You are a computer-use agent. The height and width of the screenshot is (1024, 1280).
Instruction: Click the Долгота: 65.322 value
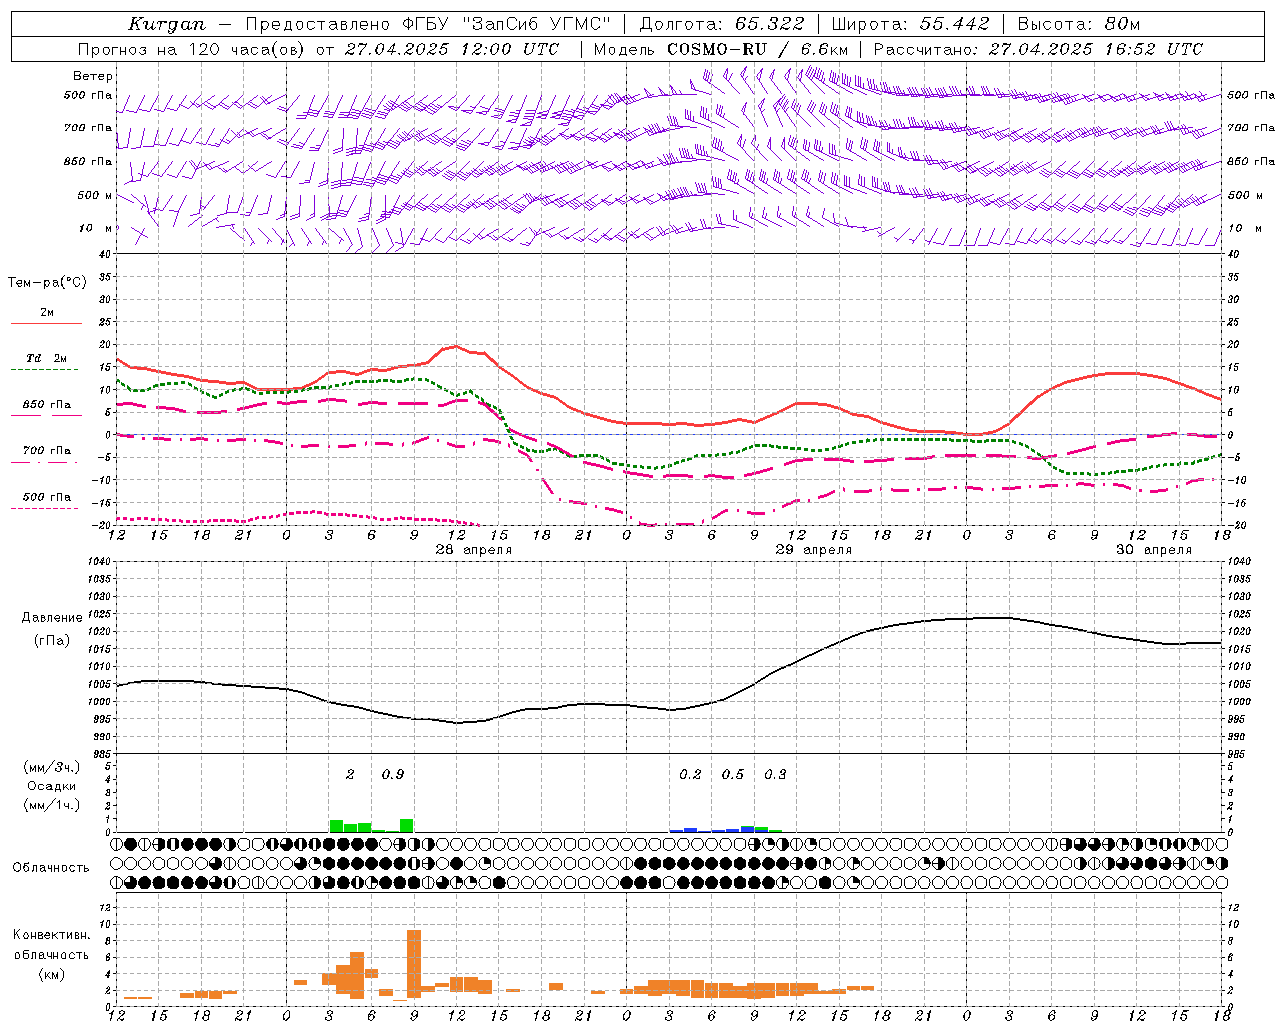(x=721, y=24)
